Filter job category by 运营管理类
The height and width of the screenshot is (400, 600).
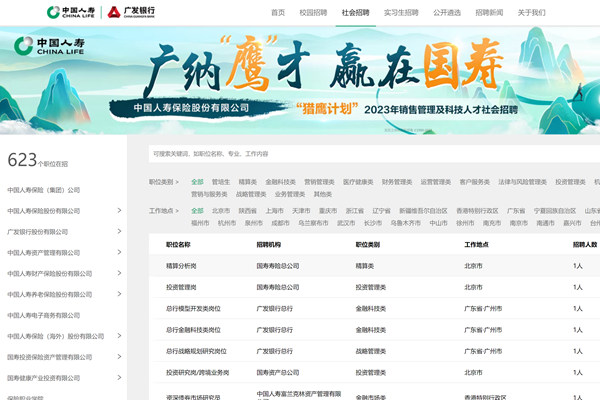click(x=435, y=182)
